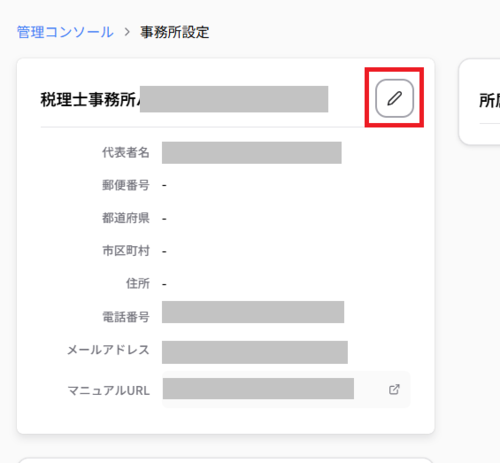Image resolution: width=500 pixels, height=463 pixels.
Task: Click the breadcrumb chevron separator
Action: [127, 32]
